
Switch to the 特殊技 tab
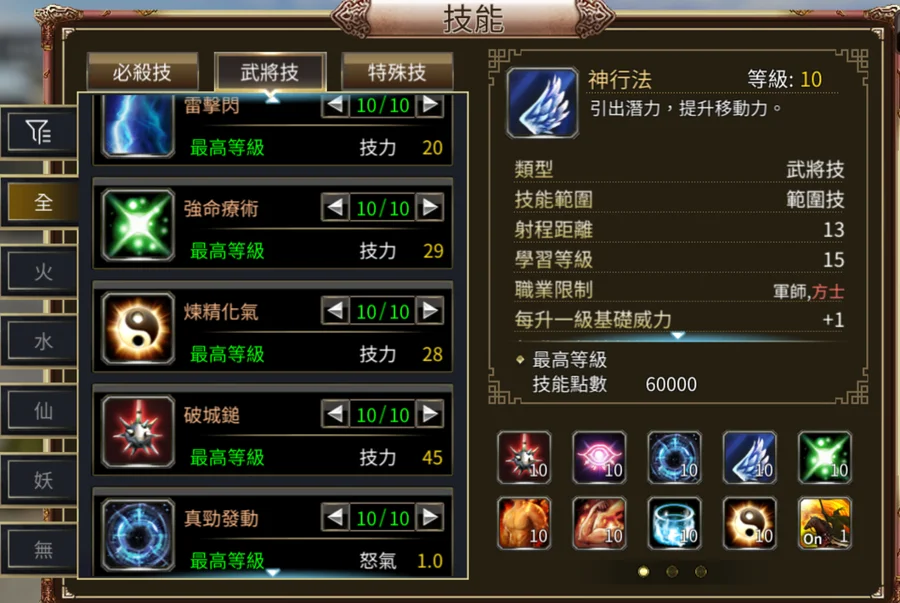[397, 72]
